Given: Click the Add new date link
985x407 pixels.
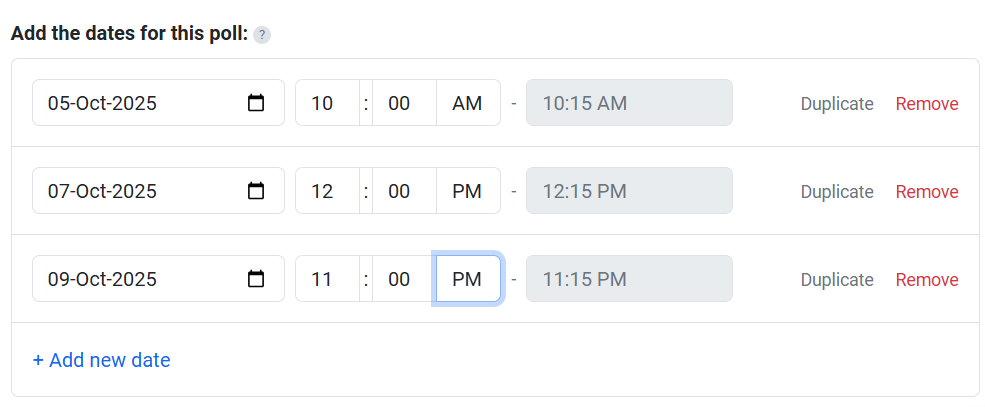Looking at the screenshot, I should point(101,360).
